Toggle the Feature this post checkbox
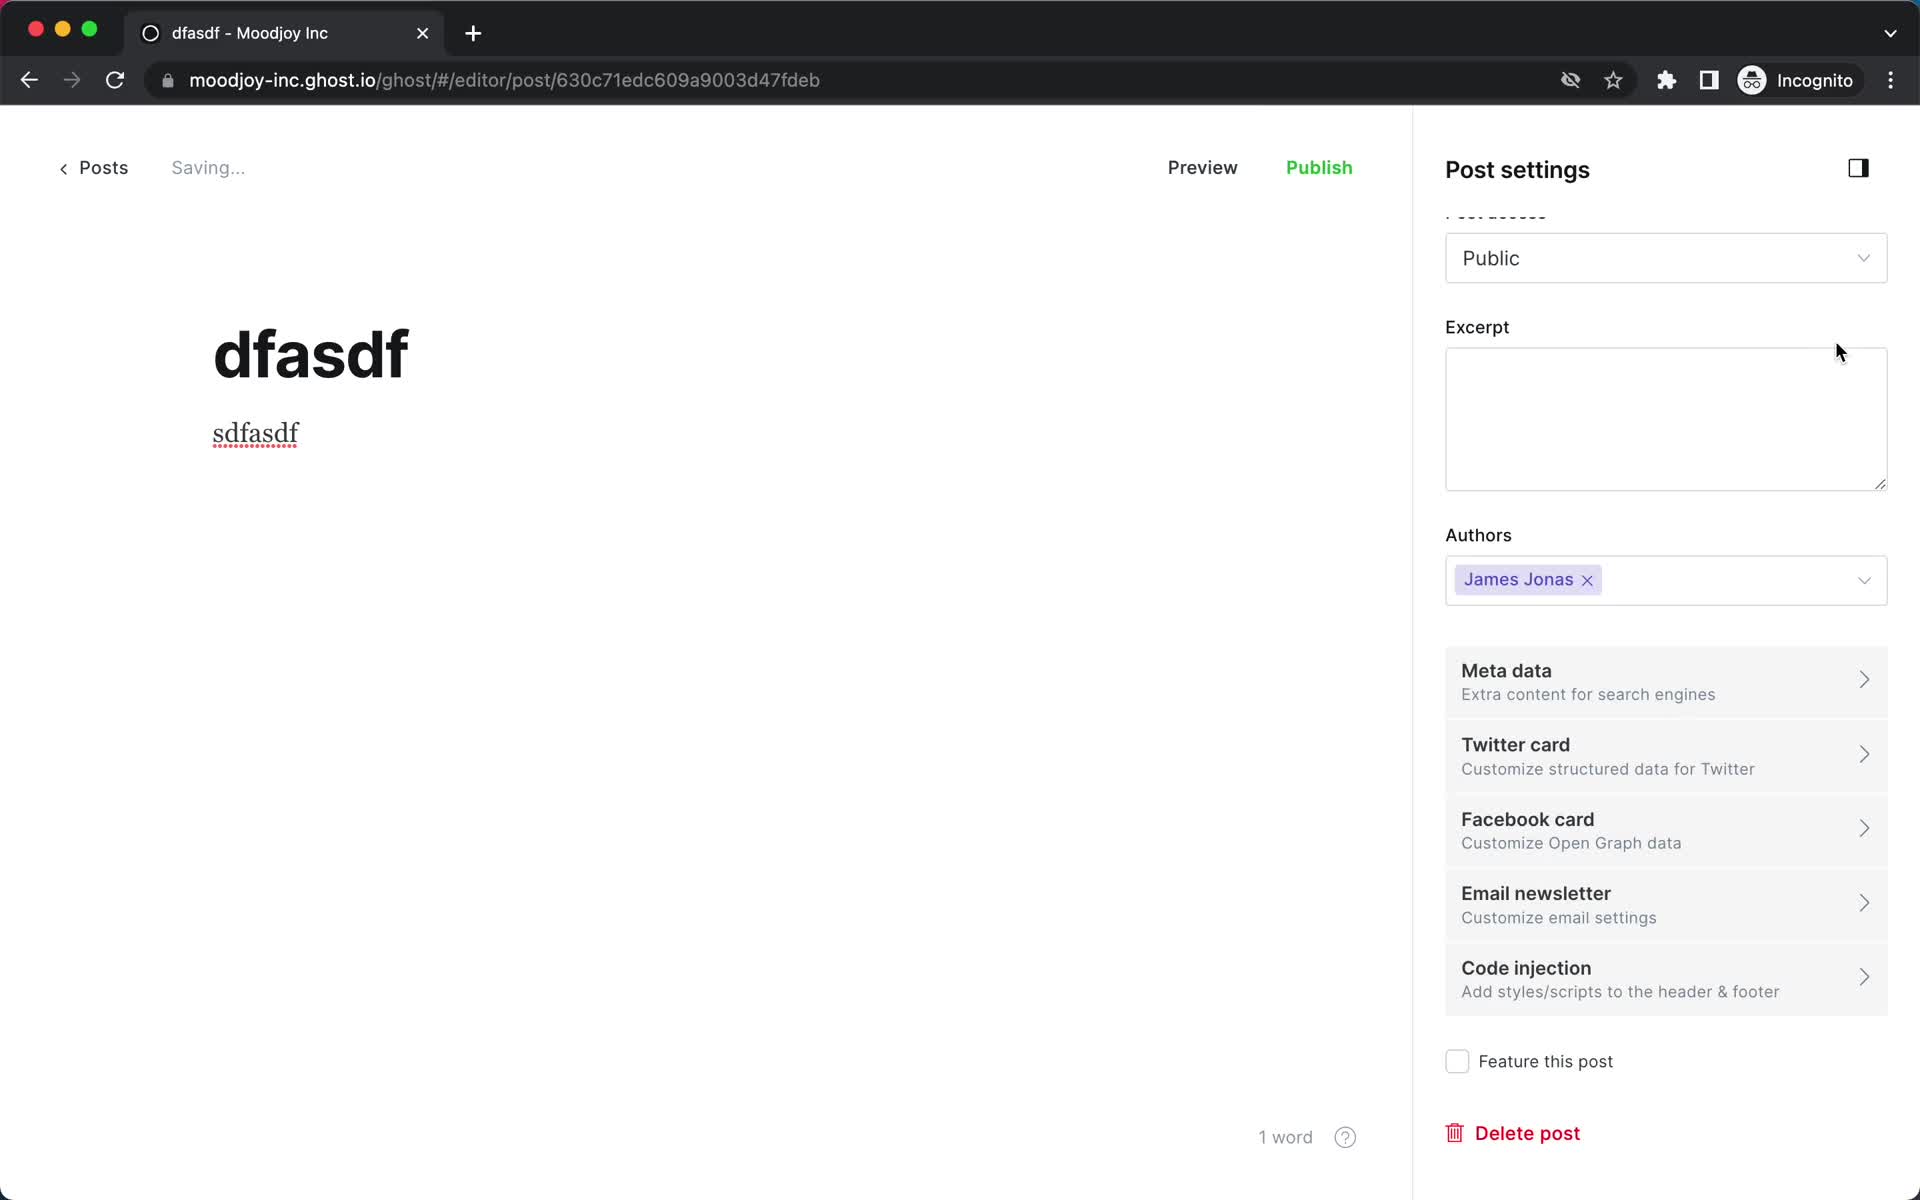Screen dimensions: 1920x1200 tap(1457, 1062)
